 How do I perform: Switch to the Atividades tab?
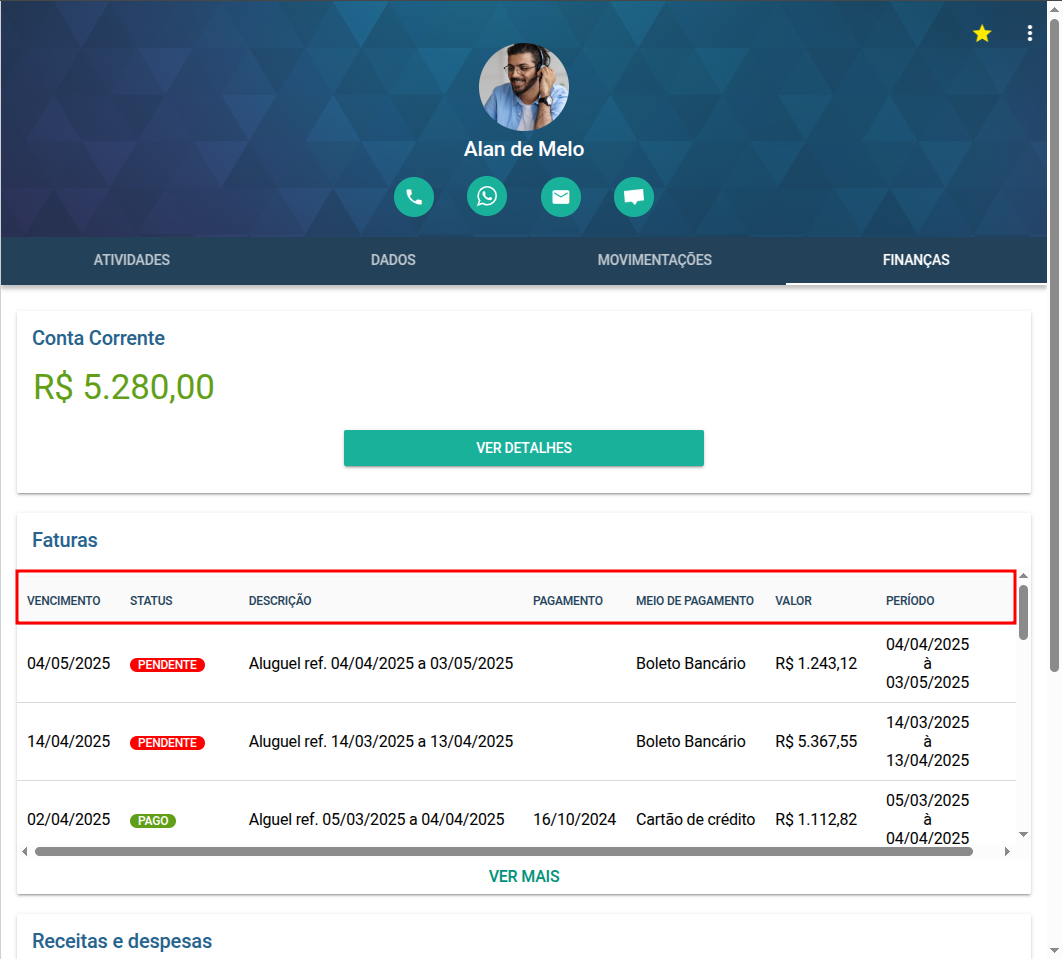[x=131, y=260]
